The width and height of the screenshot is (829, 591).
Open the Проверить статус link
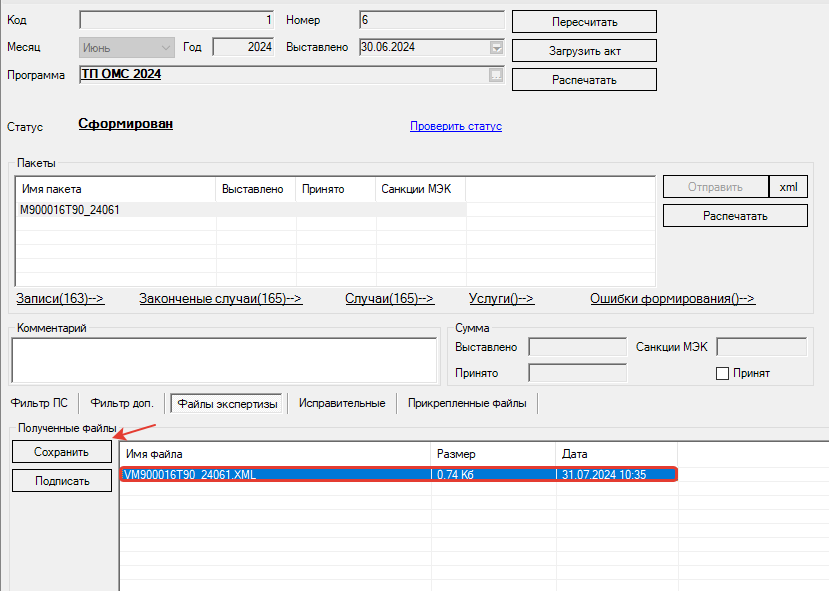[455, 126]
